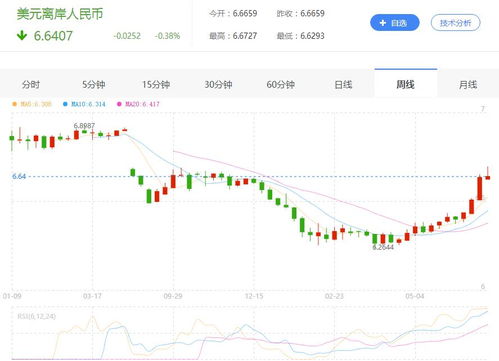Image resolution: width=499 pixels, height=361 pixels.
Task: Click the 6.8987 high label on chart
Action: pos(84,126)
